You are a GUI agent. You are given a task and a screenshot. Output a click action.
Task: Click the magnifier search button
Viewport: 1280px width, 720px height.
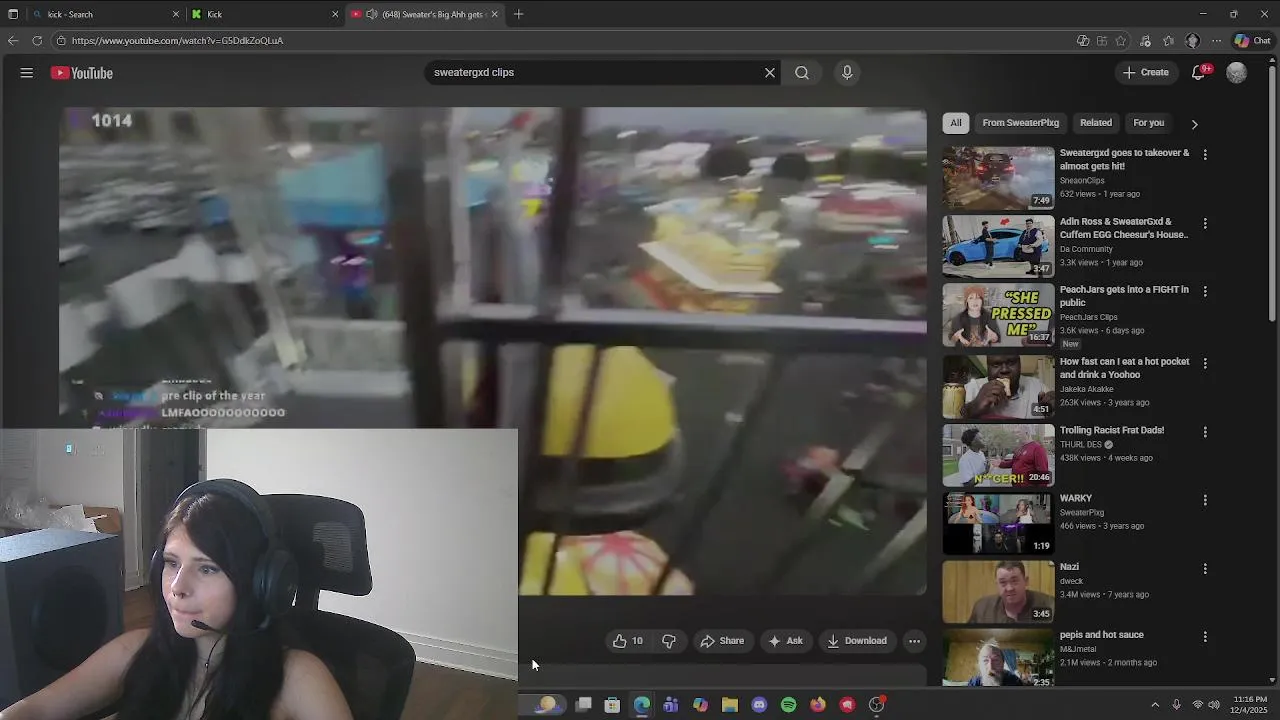[x=802, y=72]
